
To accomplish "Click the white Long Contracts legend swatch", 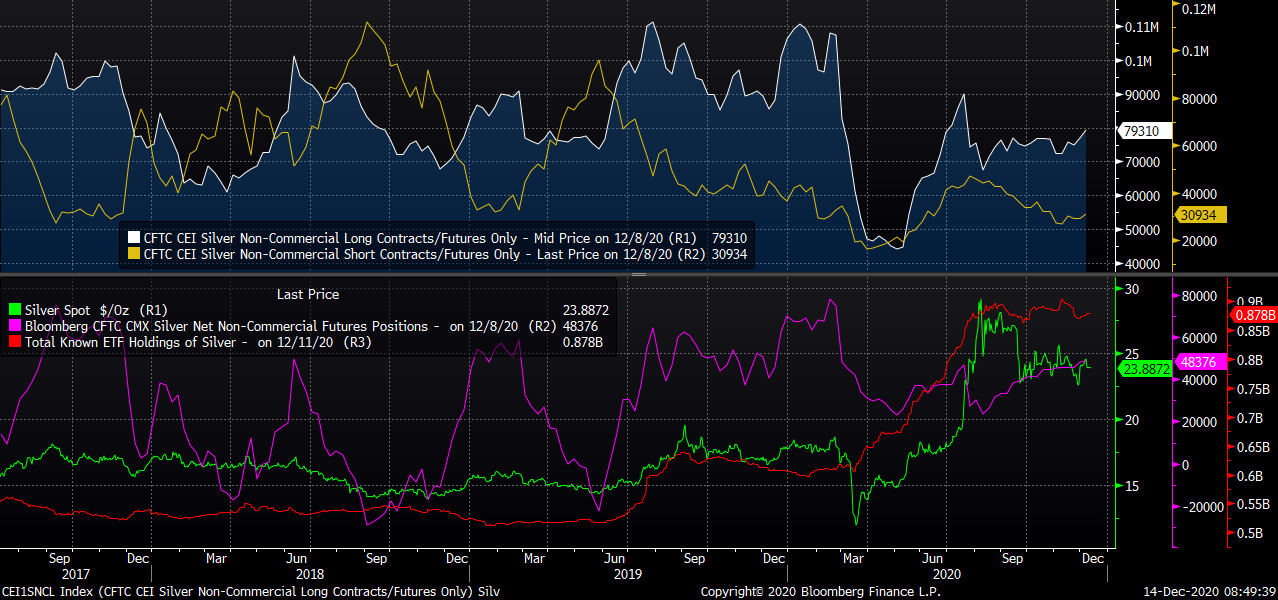I will [133, 239].
